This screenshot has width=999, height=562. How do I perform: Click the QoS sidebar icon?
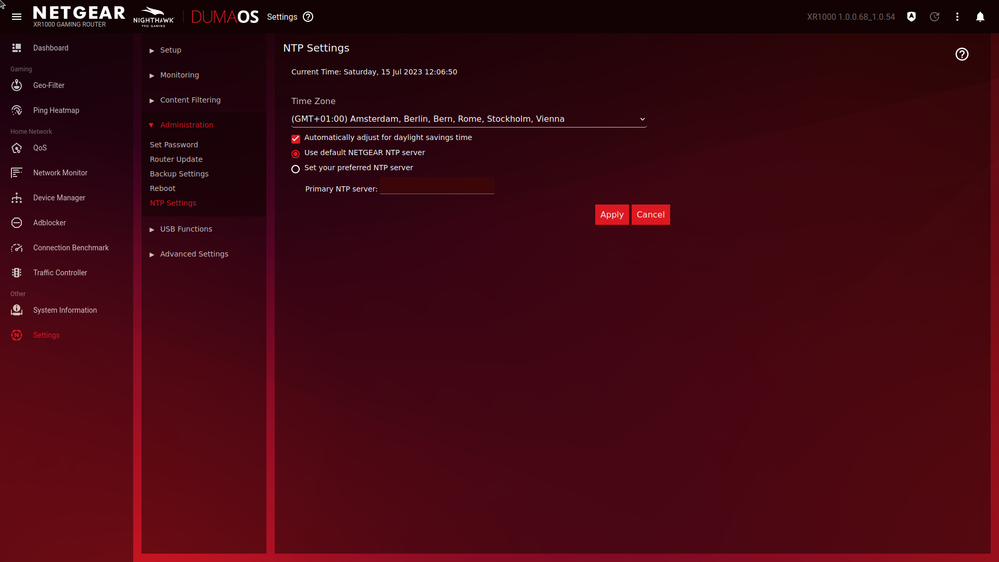coord(17,148)
